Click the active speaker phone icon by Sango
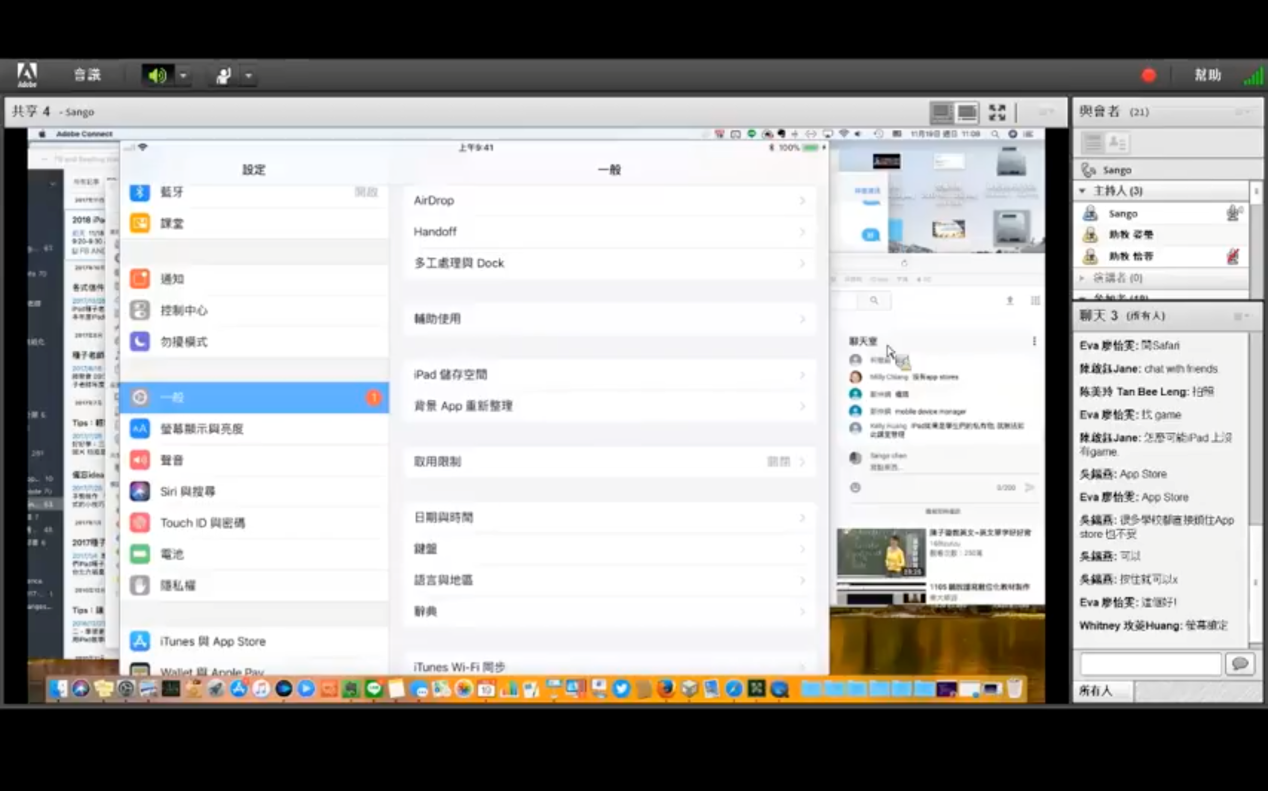This screenshot has width=1268, height=791. click(x=1089, y=170)
